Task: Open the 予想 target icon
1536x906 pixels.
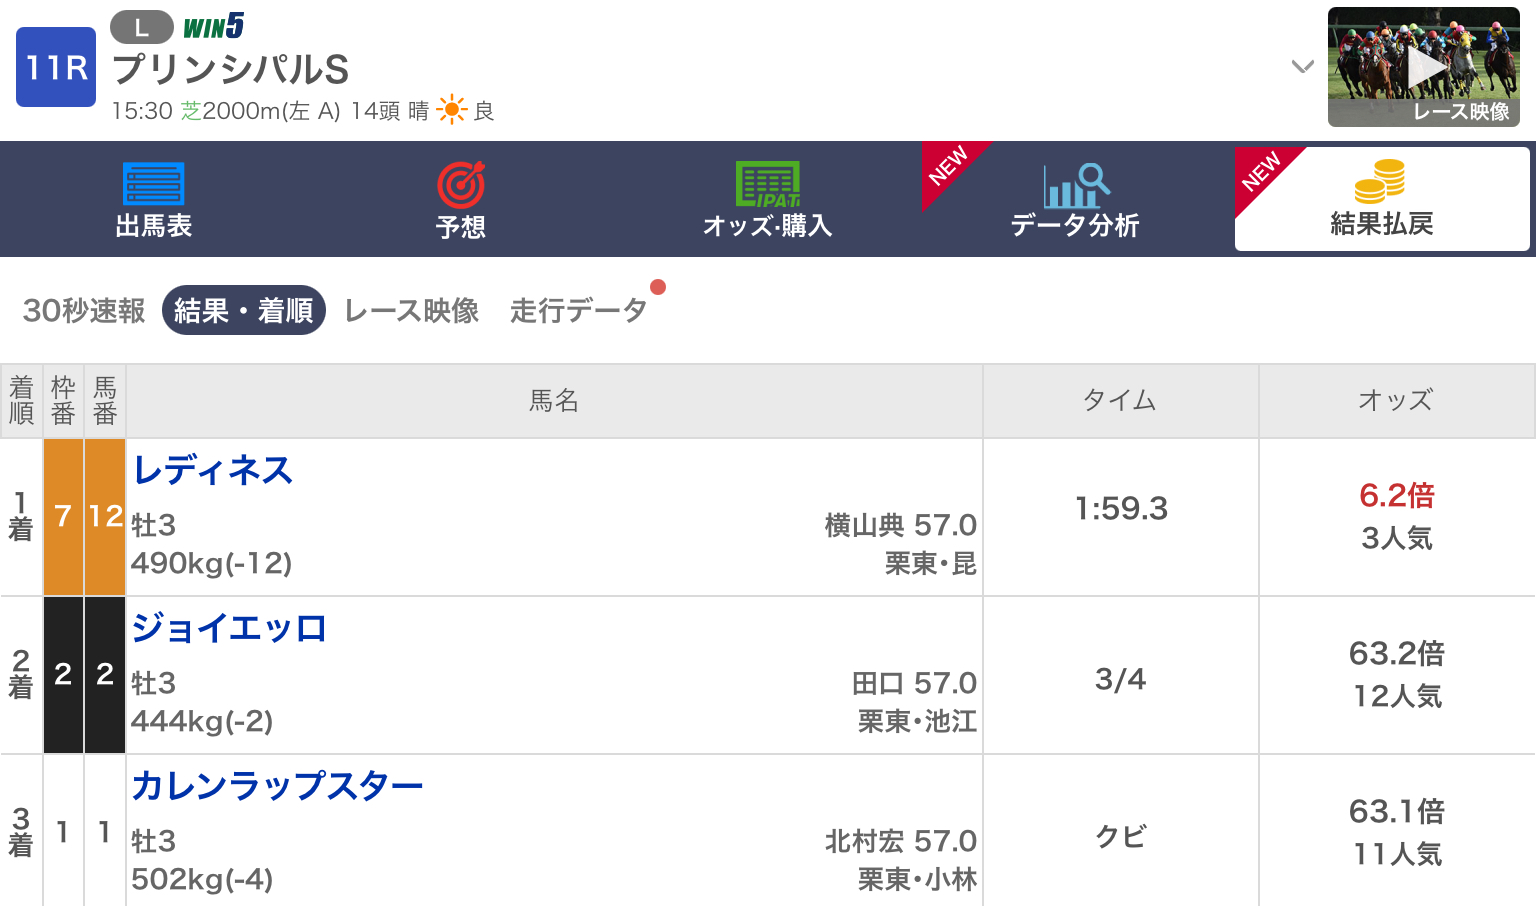Action: pos(460,186)
